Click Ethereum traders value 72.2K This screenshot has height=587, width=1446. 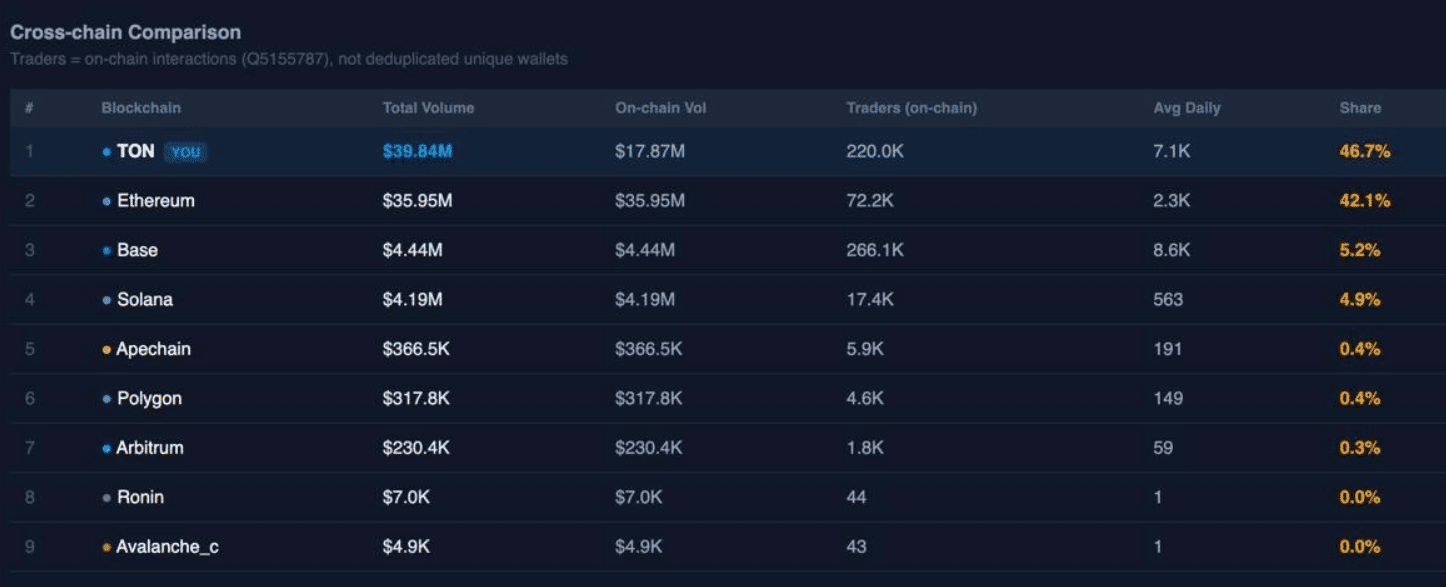tap(870, 201)
